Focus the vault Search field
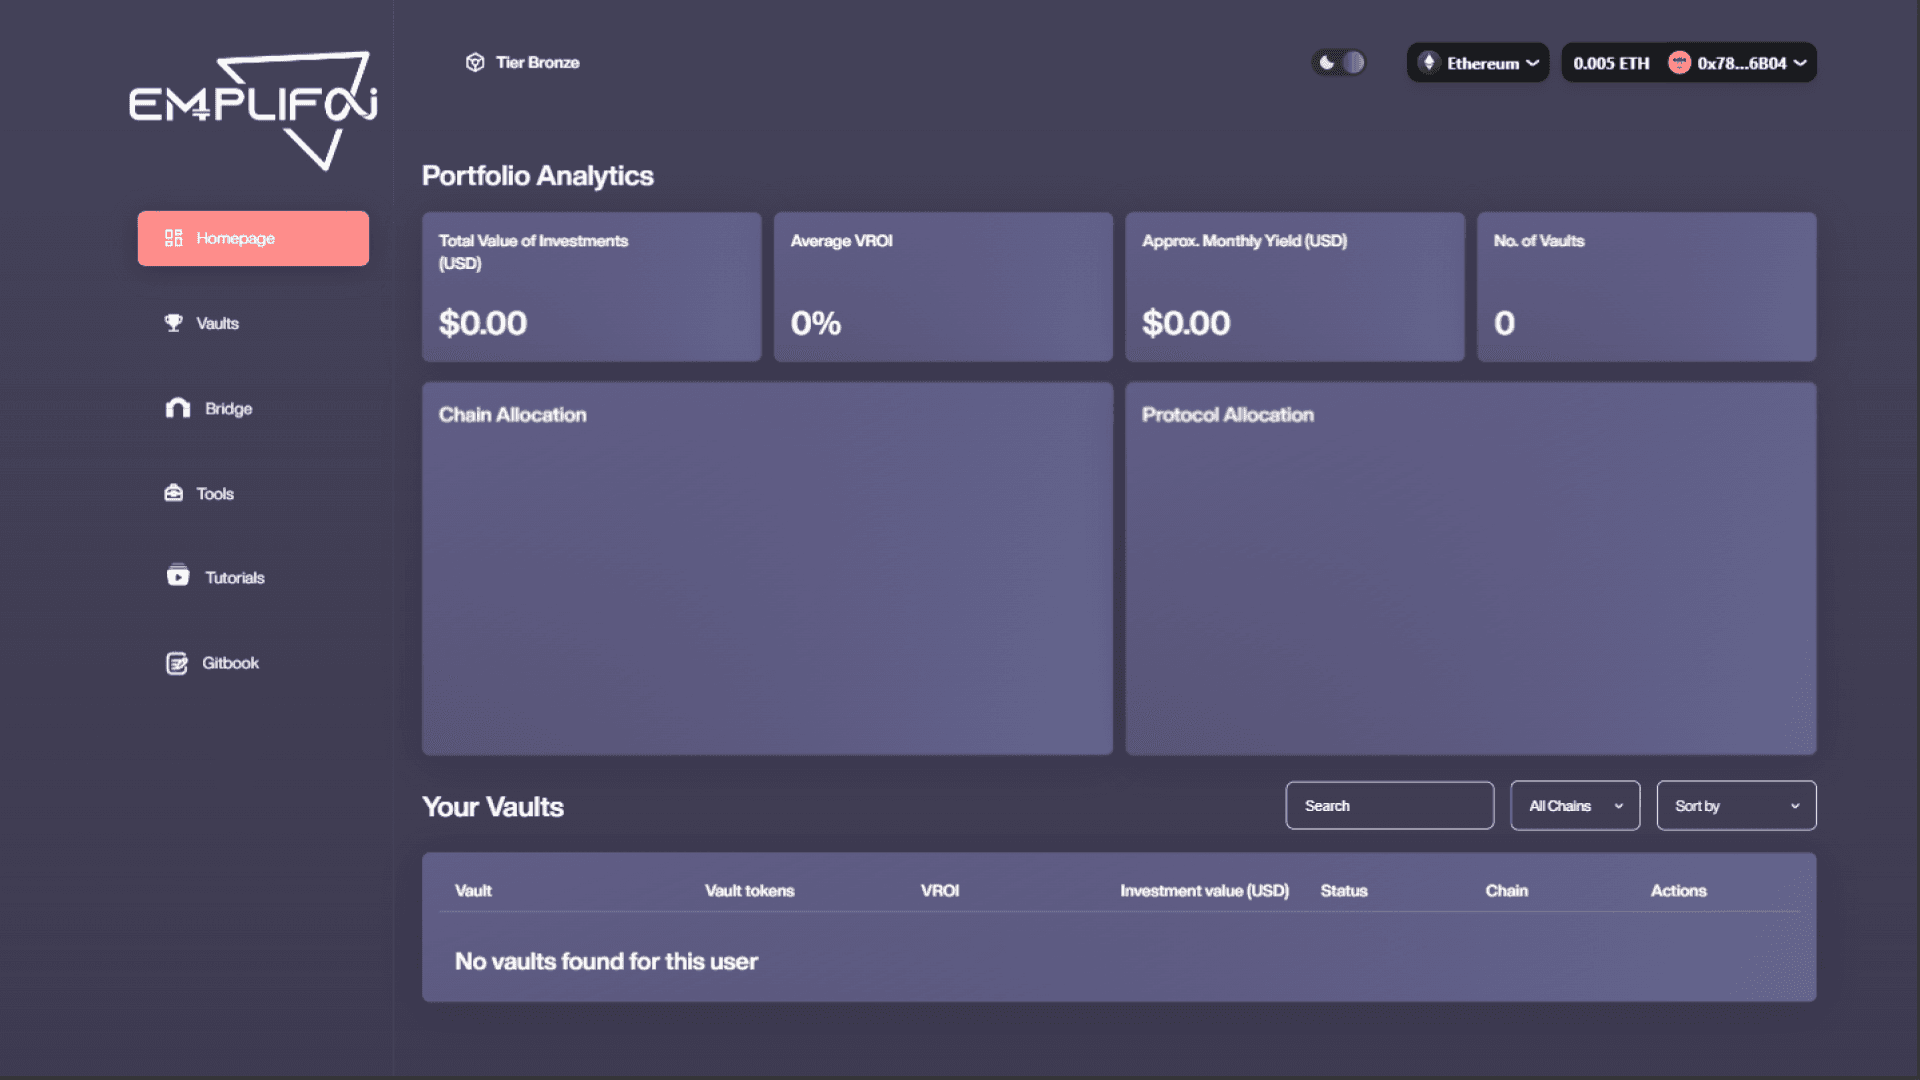 (x=1389, y=806)
